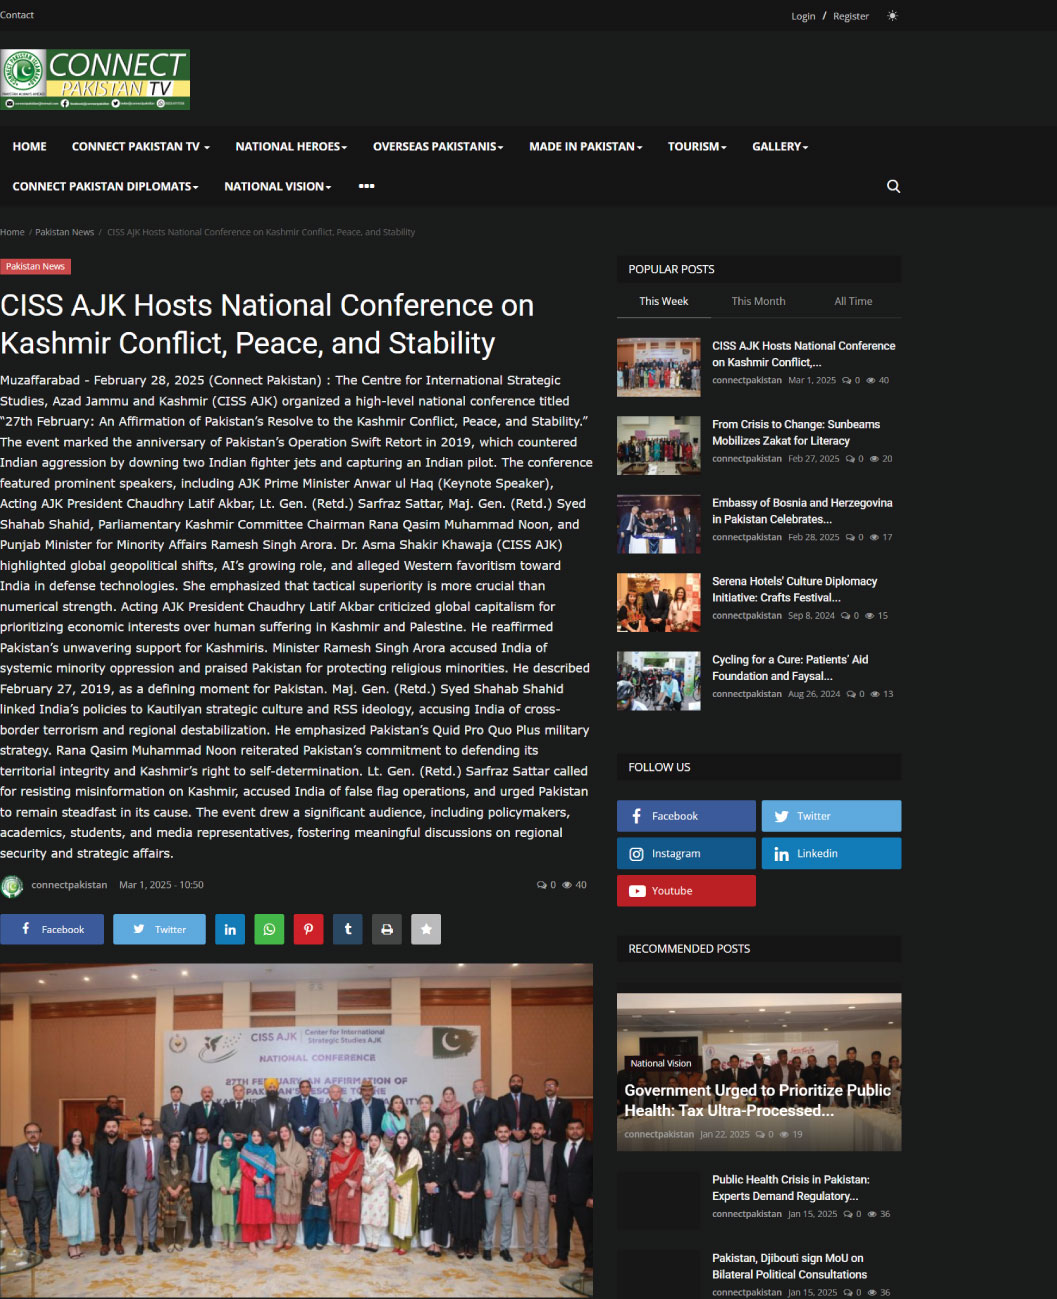Click National Vision tag on recommended post
Screen dimensions: 1057x1299
point(660,1063)
